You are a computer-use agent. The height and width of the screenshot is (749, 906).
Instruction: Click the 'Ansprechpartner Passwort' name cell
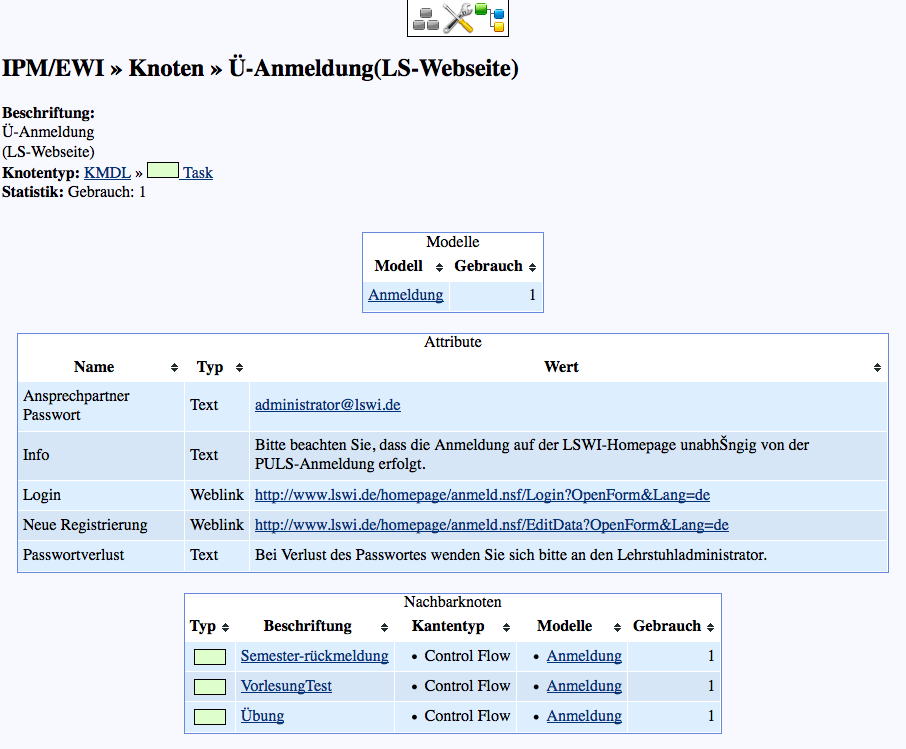click(x=101, y=406)
